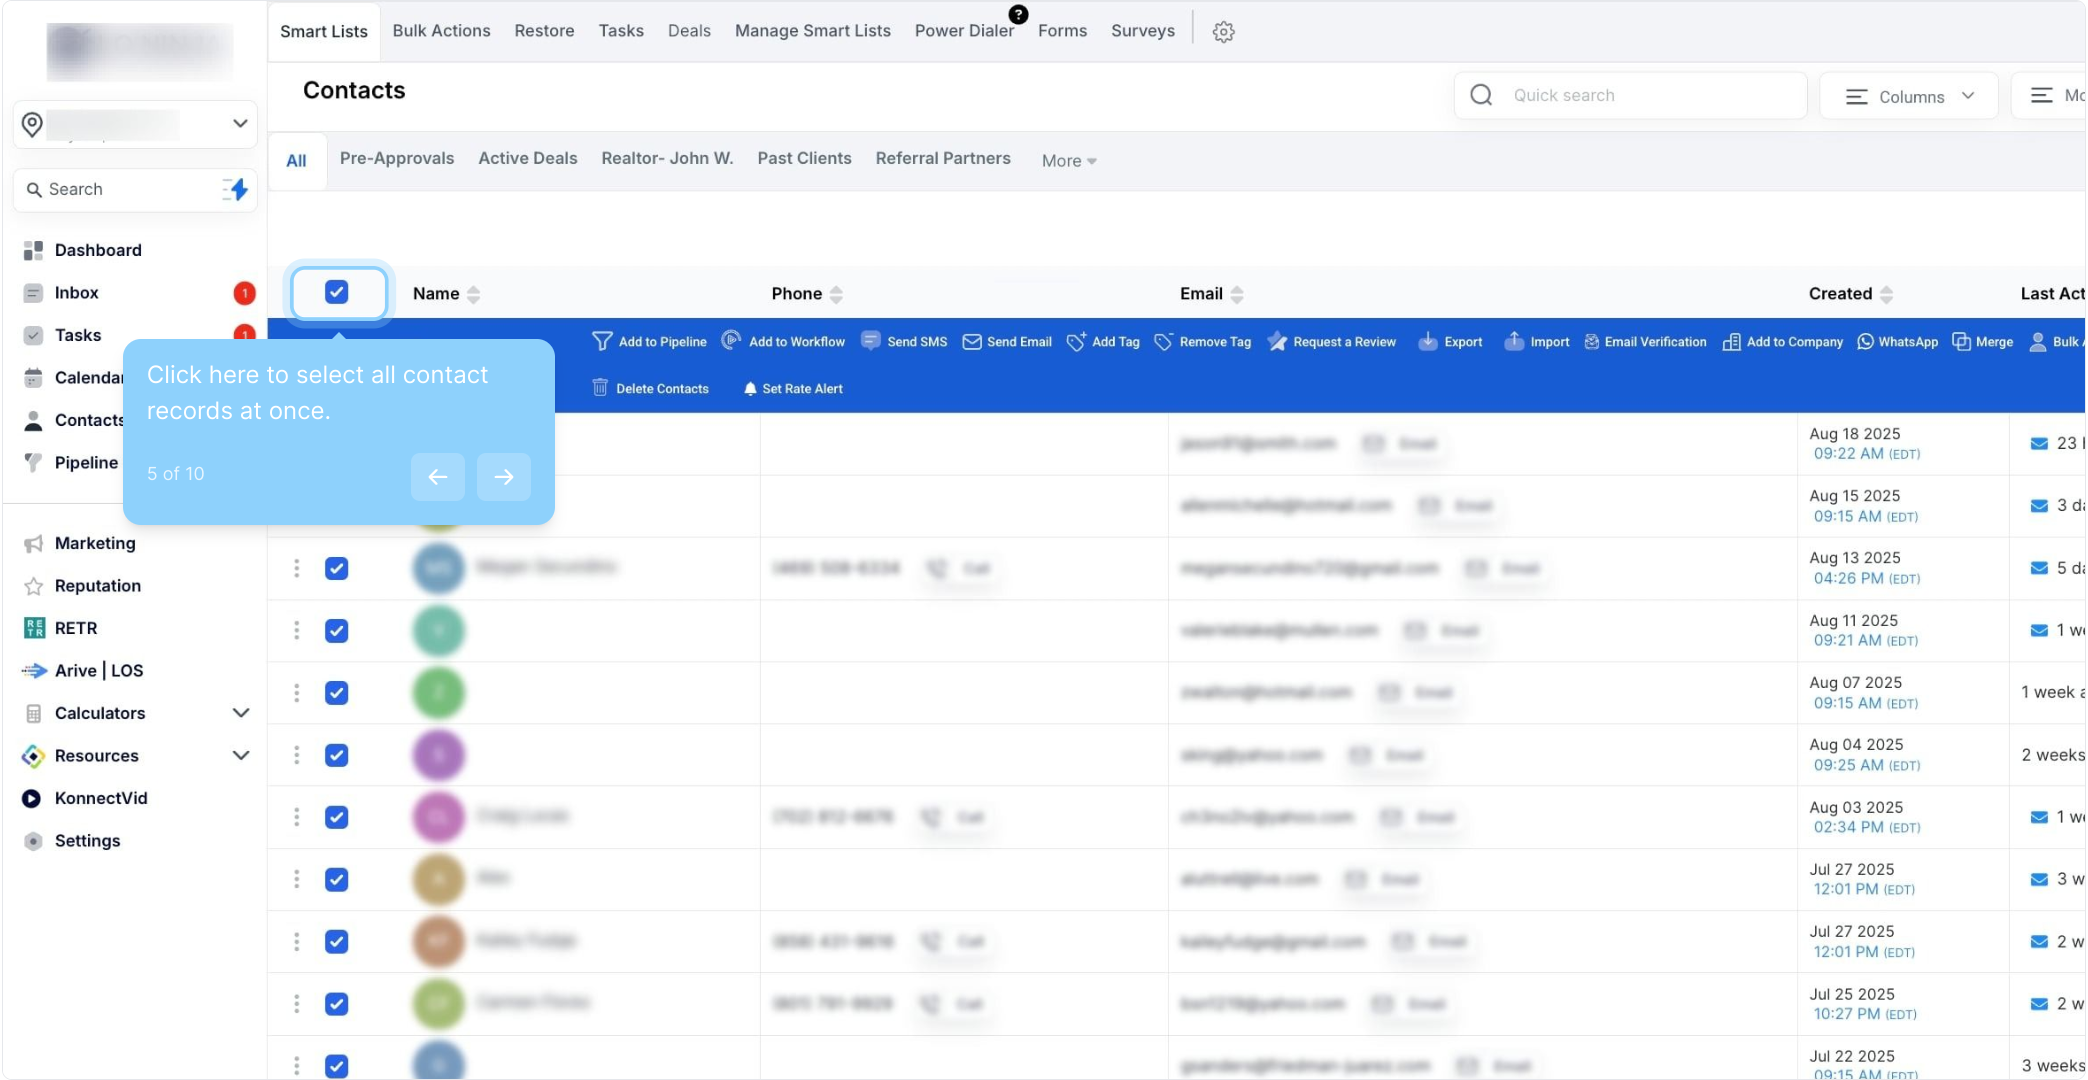Open the Bulk Actions menu item
Screen dimensions: 2088x1080
[441, 31]
